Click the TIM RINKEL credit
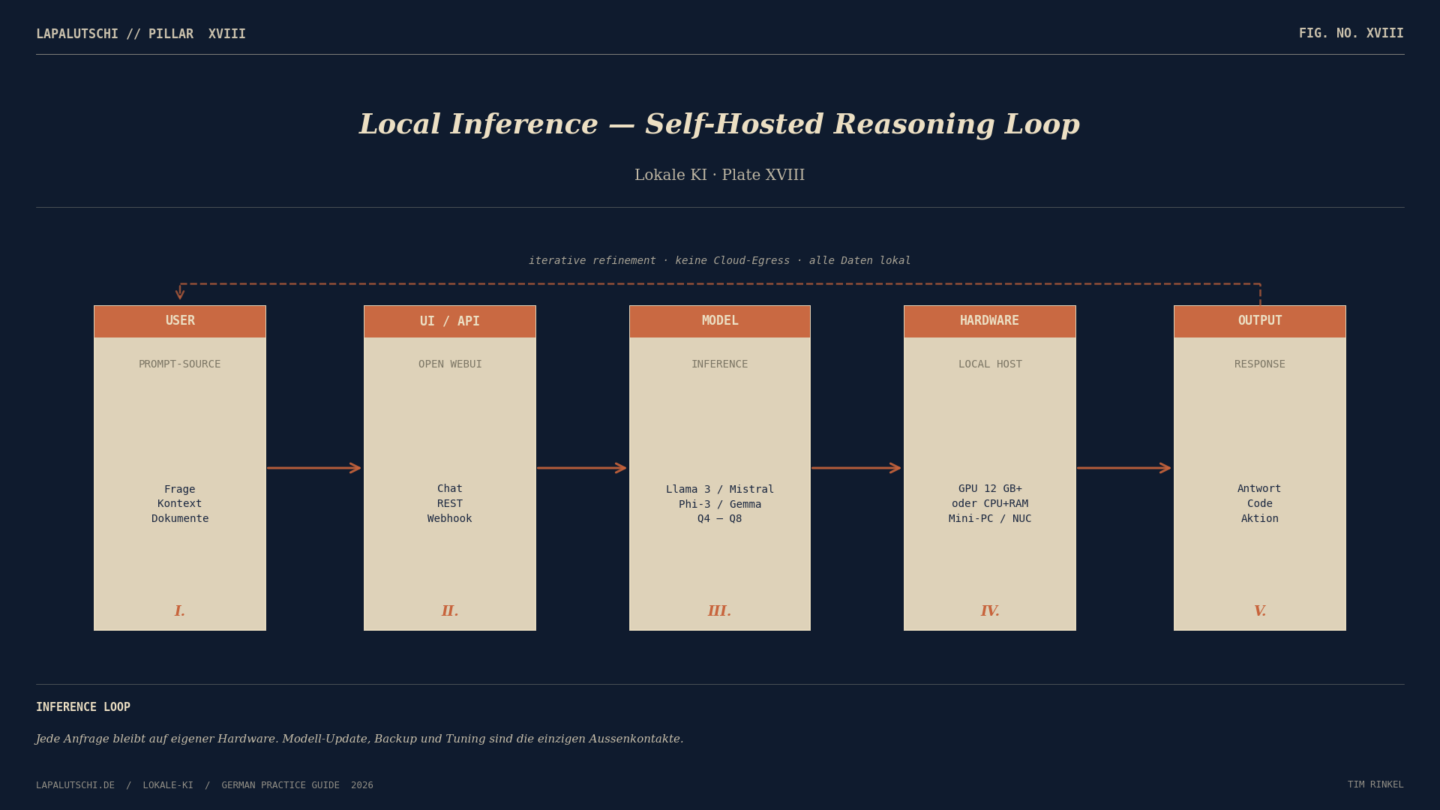The width and height of the screenshot is (1440, 810). pos(1376,785)
